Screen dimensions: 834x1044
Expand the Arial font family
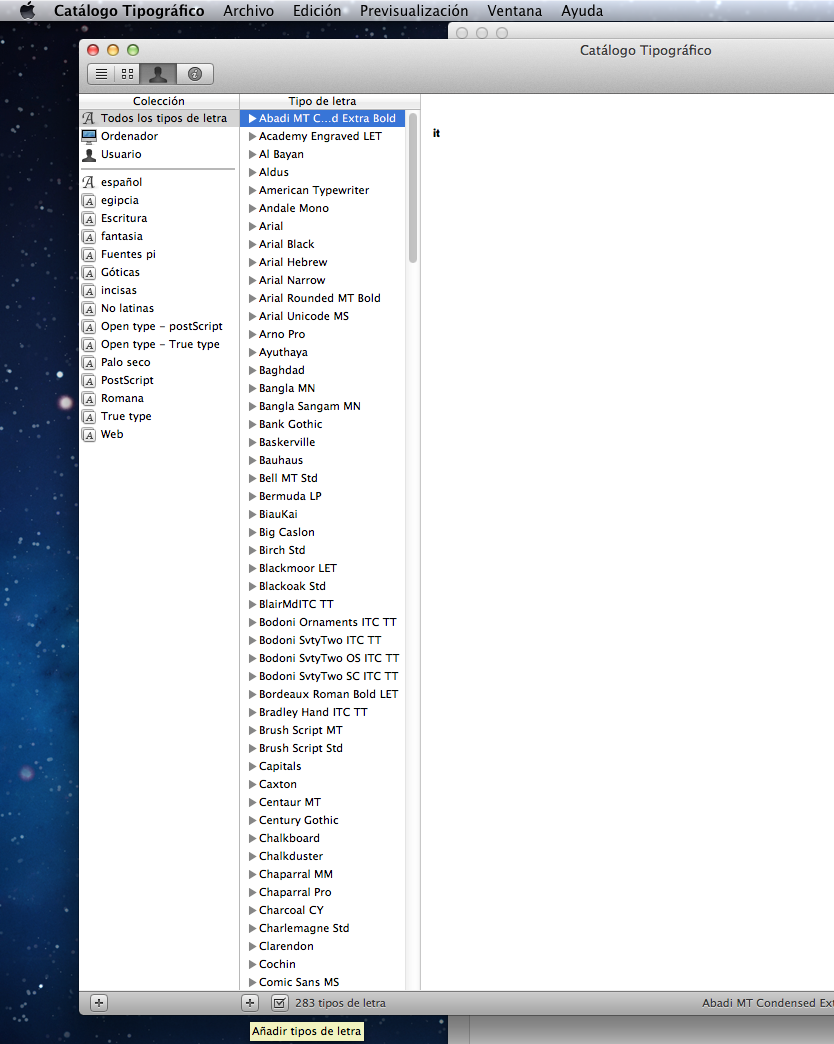pyautogui.click(x=252, y=226)
